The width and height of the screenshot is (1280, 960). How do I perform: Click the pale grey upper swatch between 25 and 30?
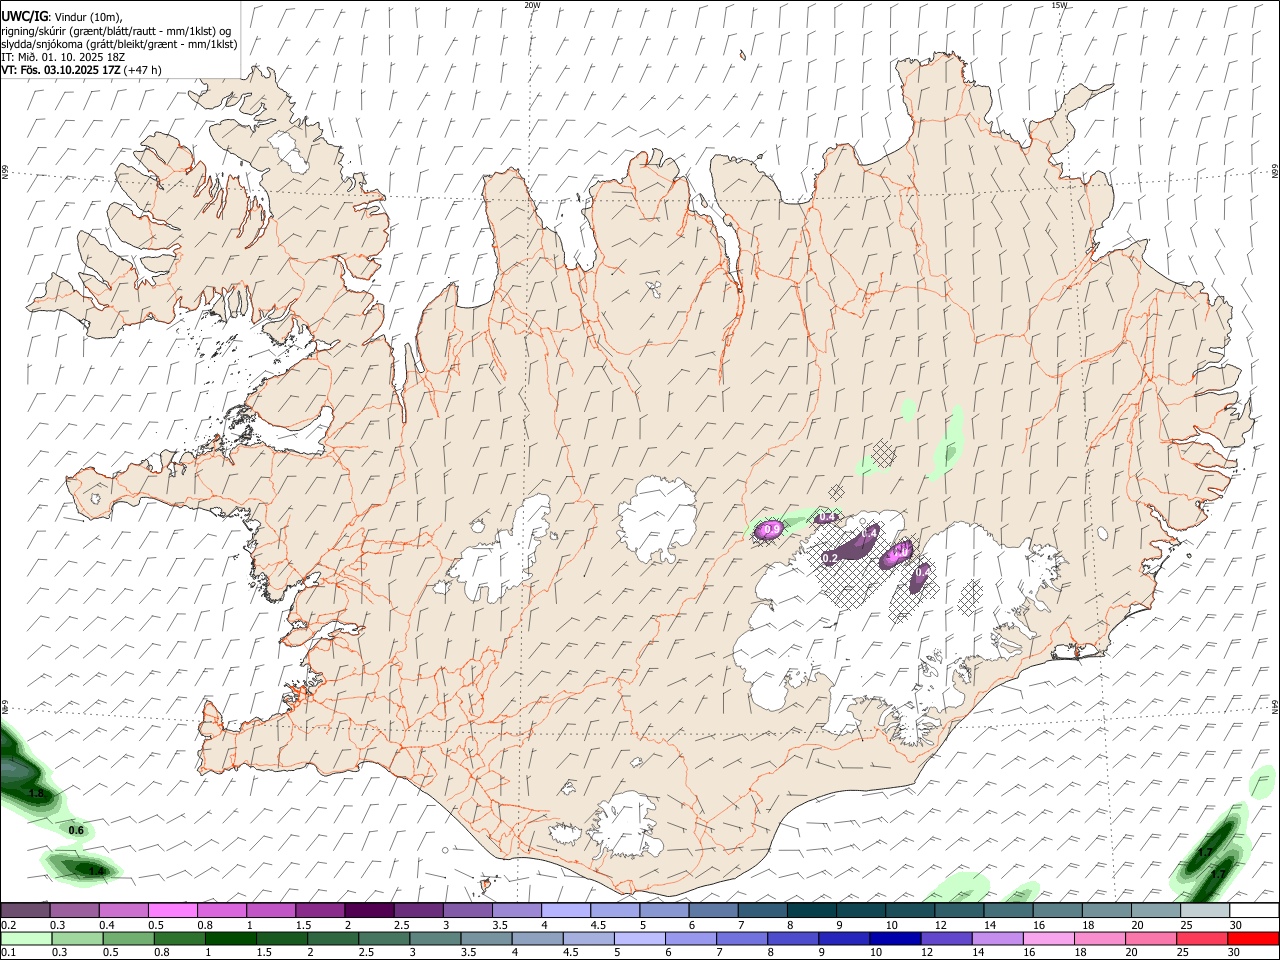pos(1205,910)
